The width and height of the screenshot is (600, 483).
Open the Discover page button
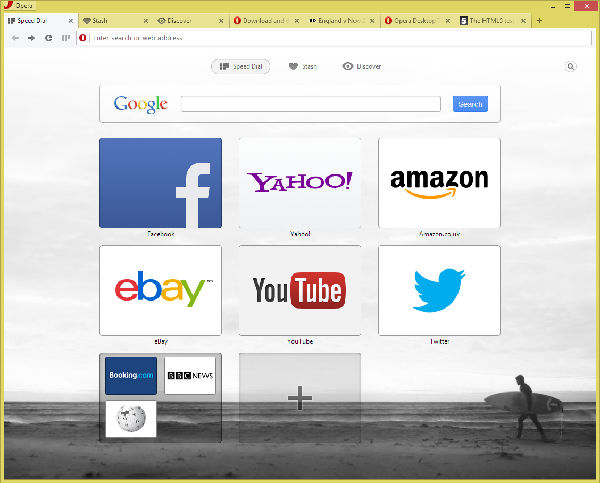pos(362,67)
